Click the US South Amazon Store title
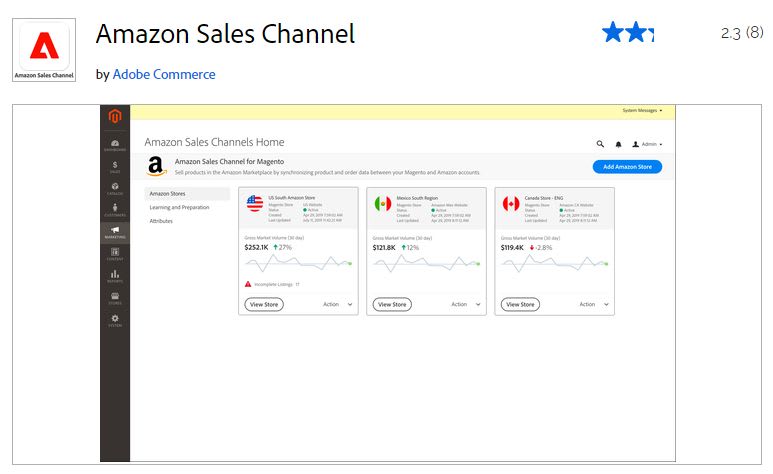 pyautogui.click(x=291, y=198)
